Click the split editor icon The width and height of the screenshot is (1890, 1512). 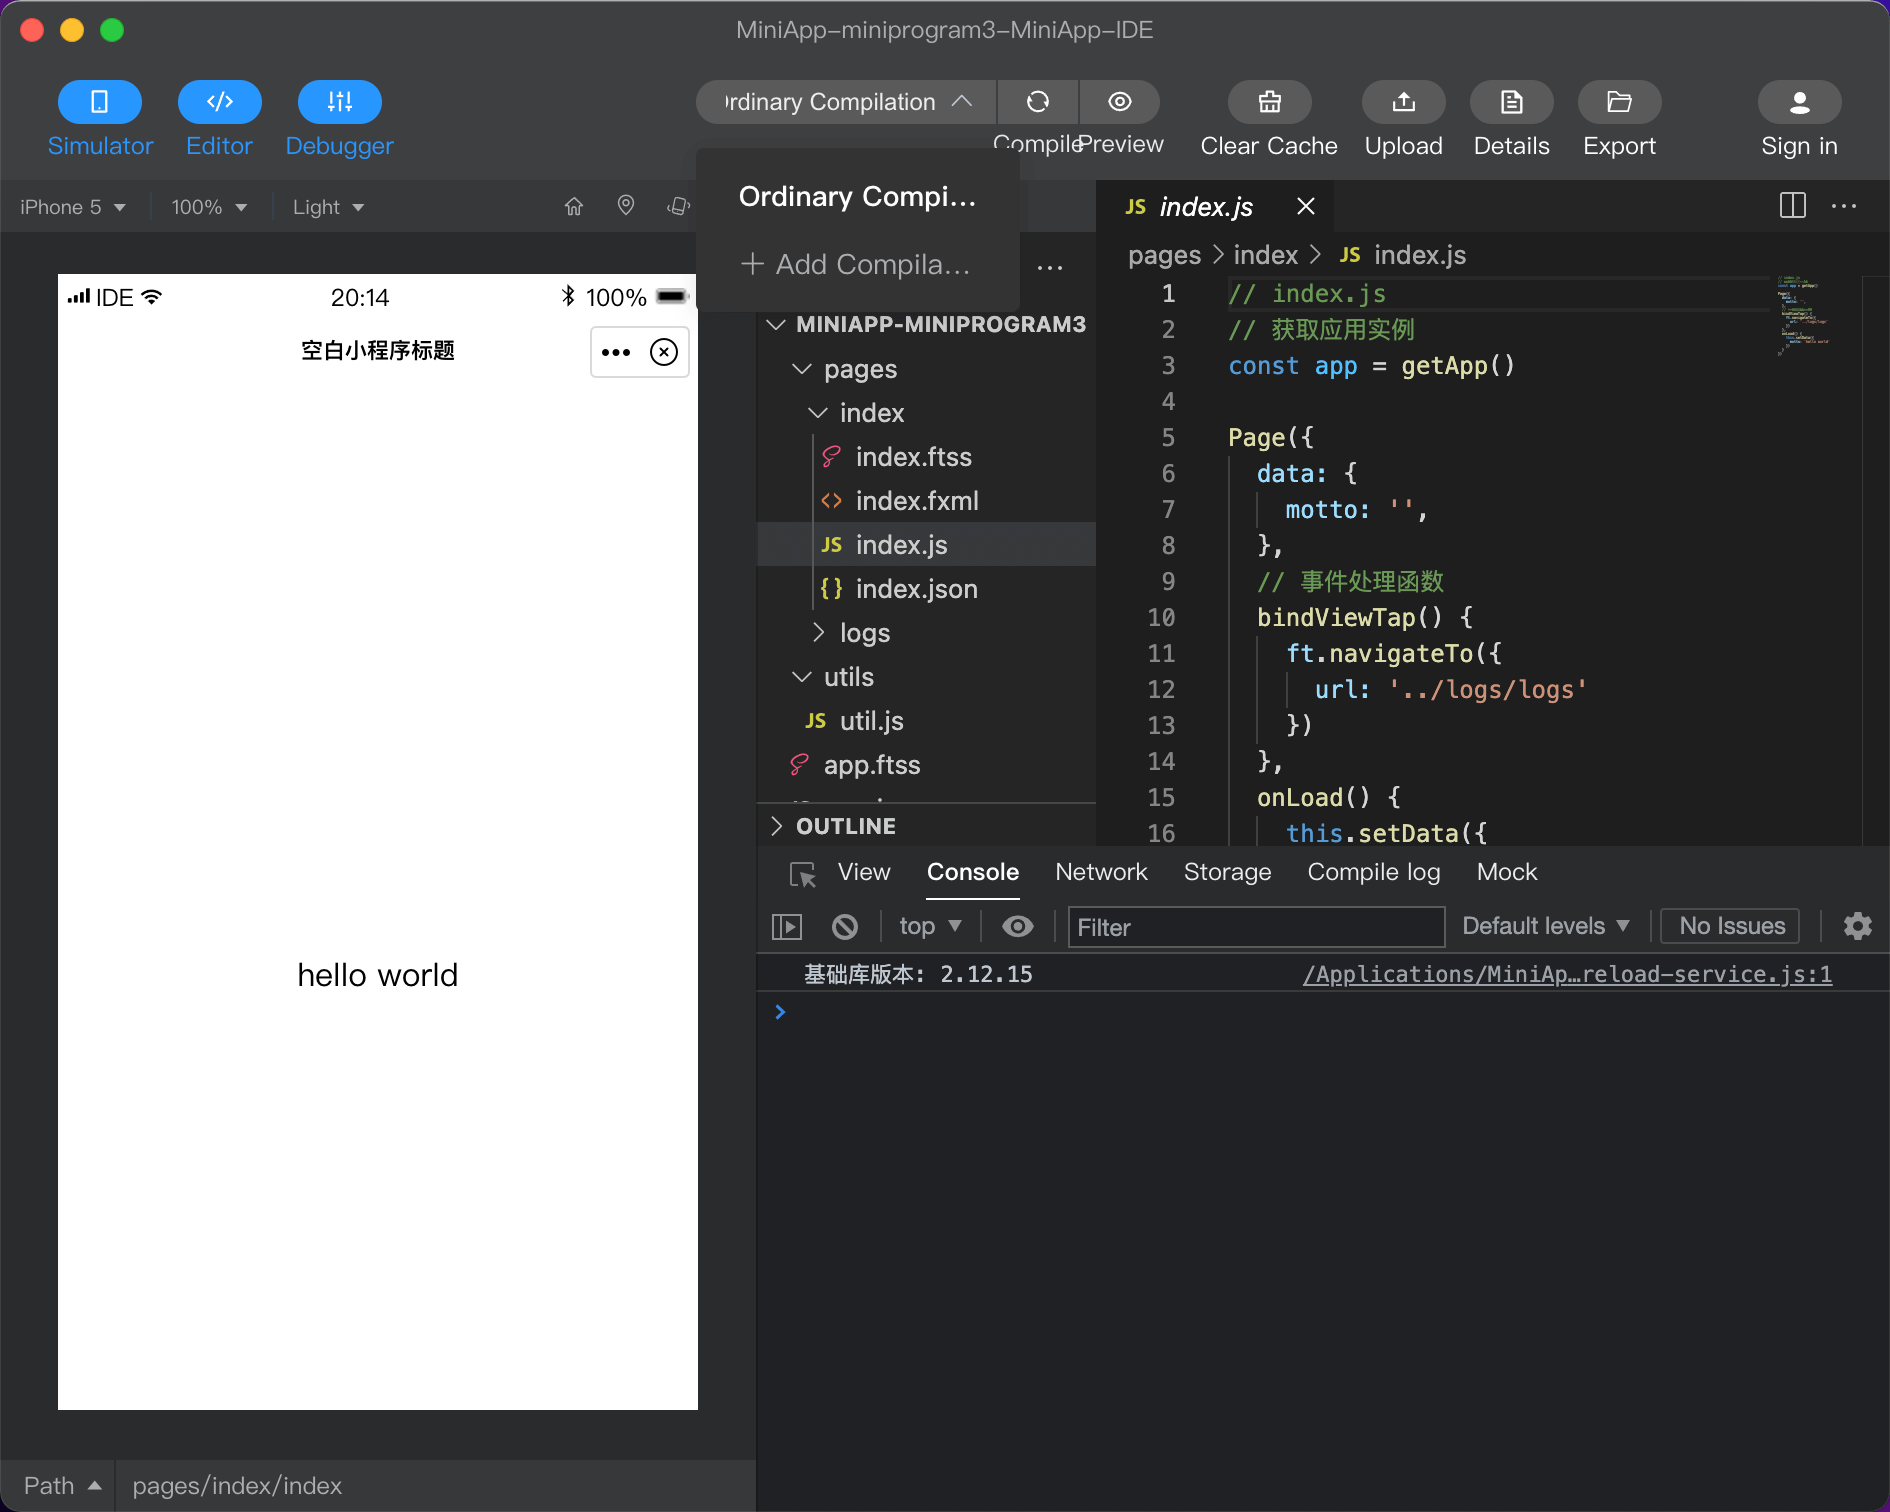pos(1793,206)
